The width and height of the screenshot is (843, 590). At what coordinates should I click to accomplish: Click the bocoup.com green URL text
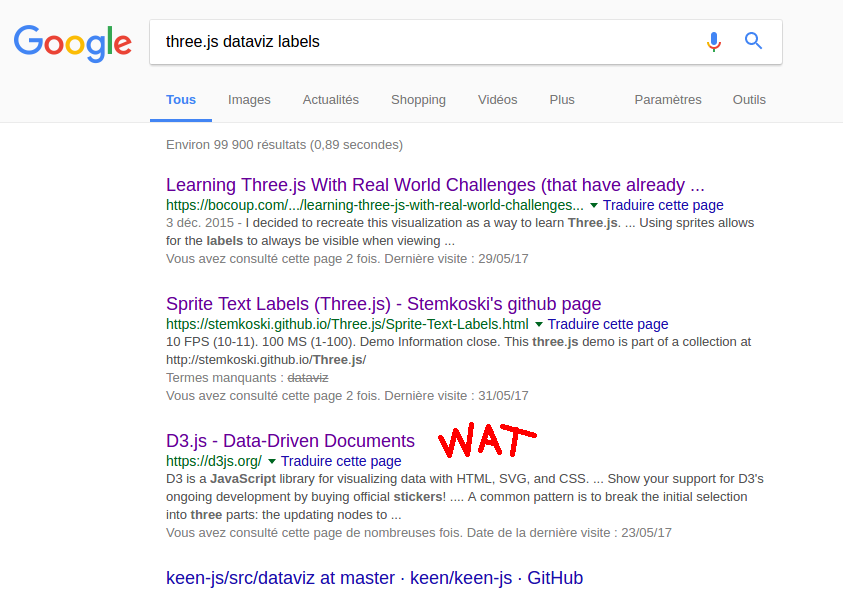pos(374,205)
